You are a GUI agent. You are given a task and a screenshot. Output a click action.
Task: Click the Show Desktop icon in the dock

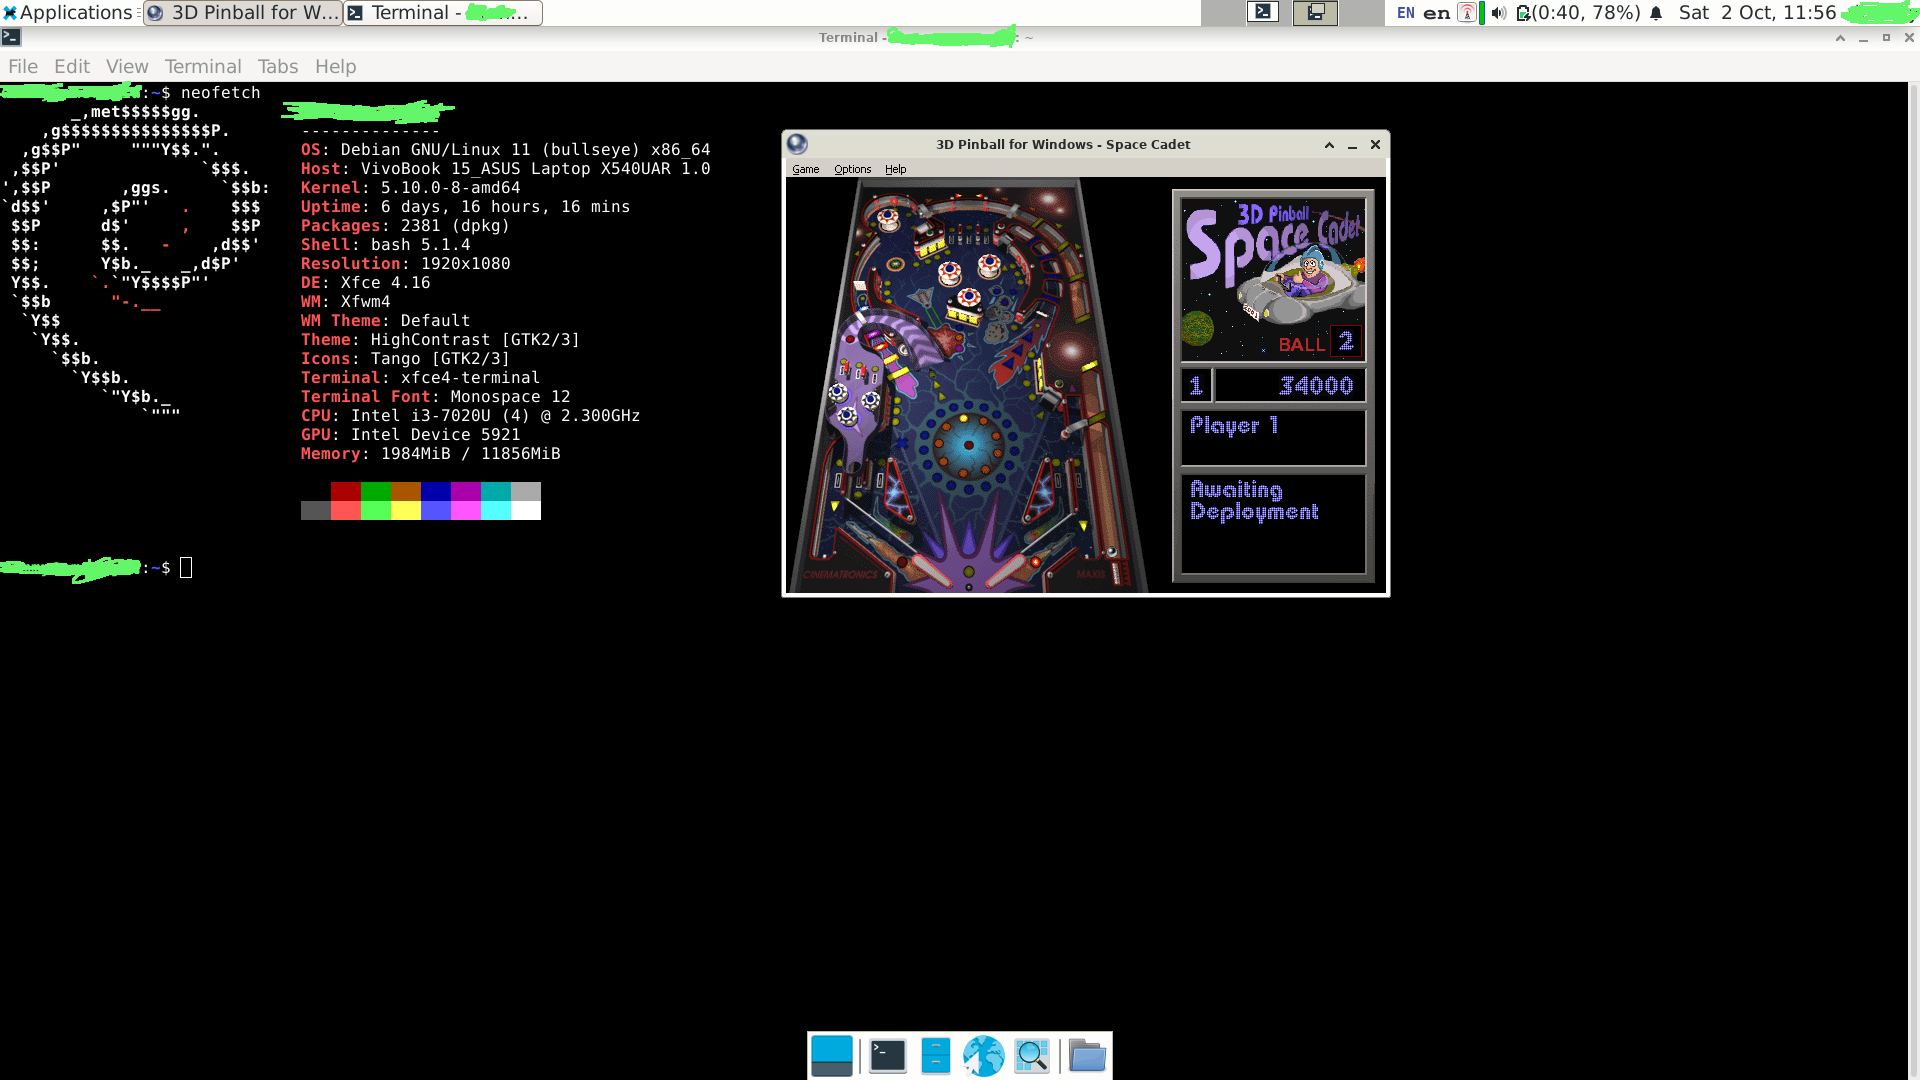(831, 1056)
